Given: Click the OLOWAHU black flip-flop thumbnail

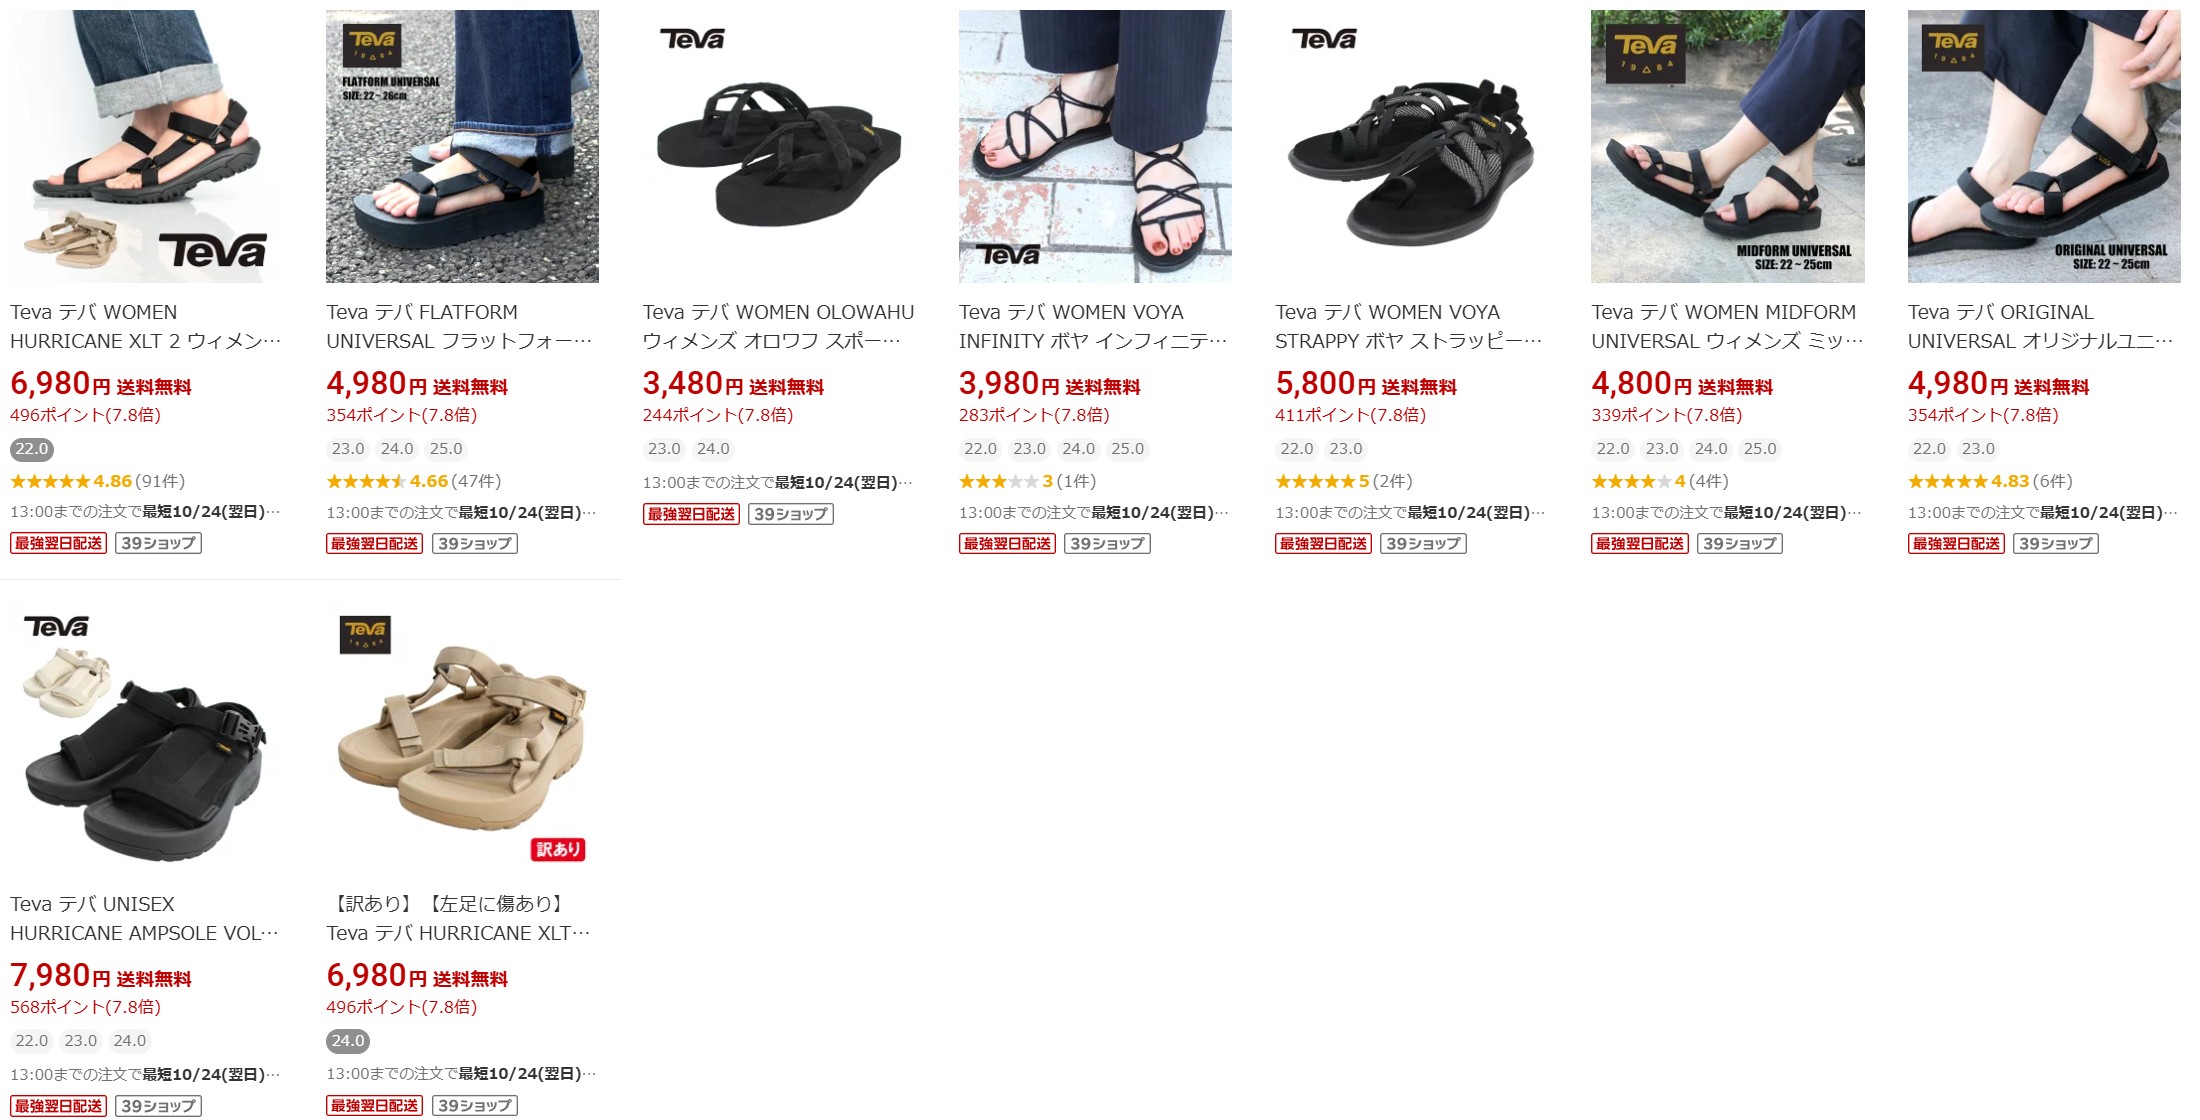Looking at the screenshot, I should (779, 146).
